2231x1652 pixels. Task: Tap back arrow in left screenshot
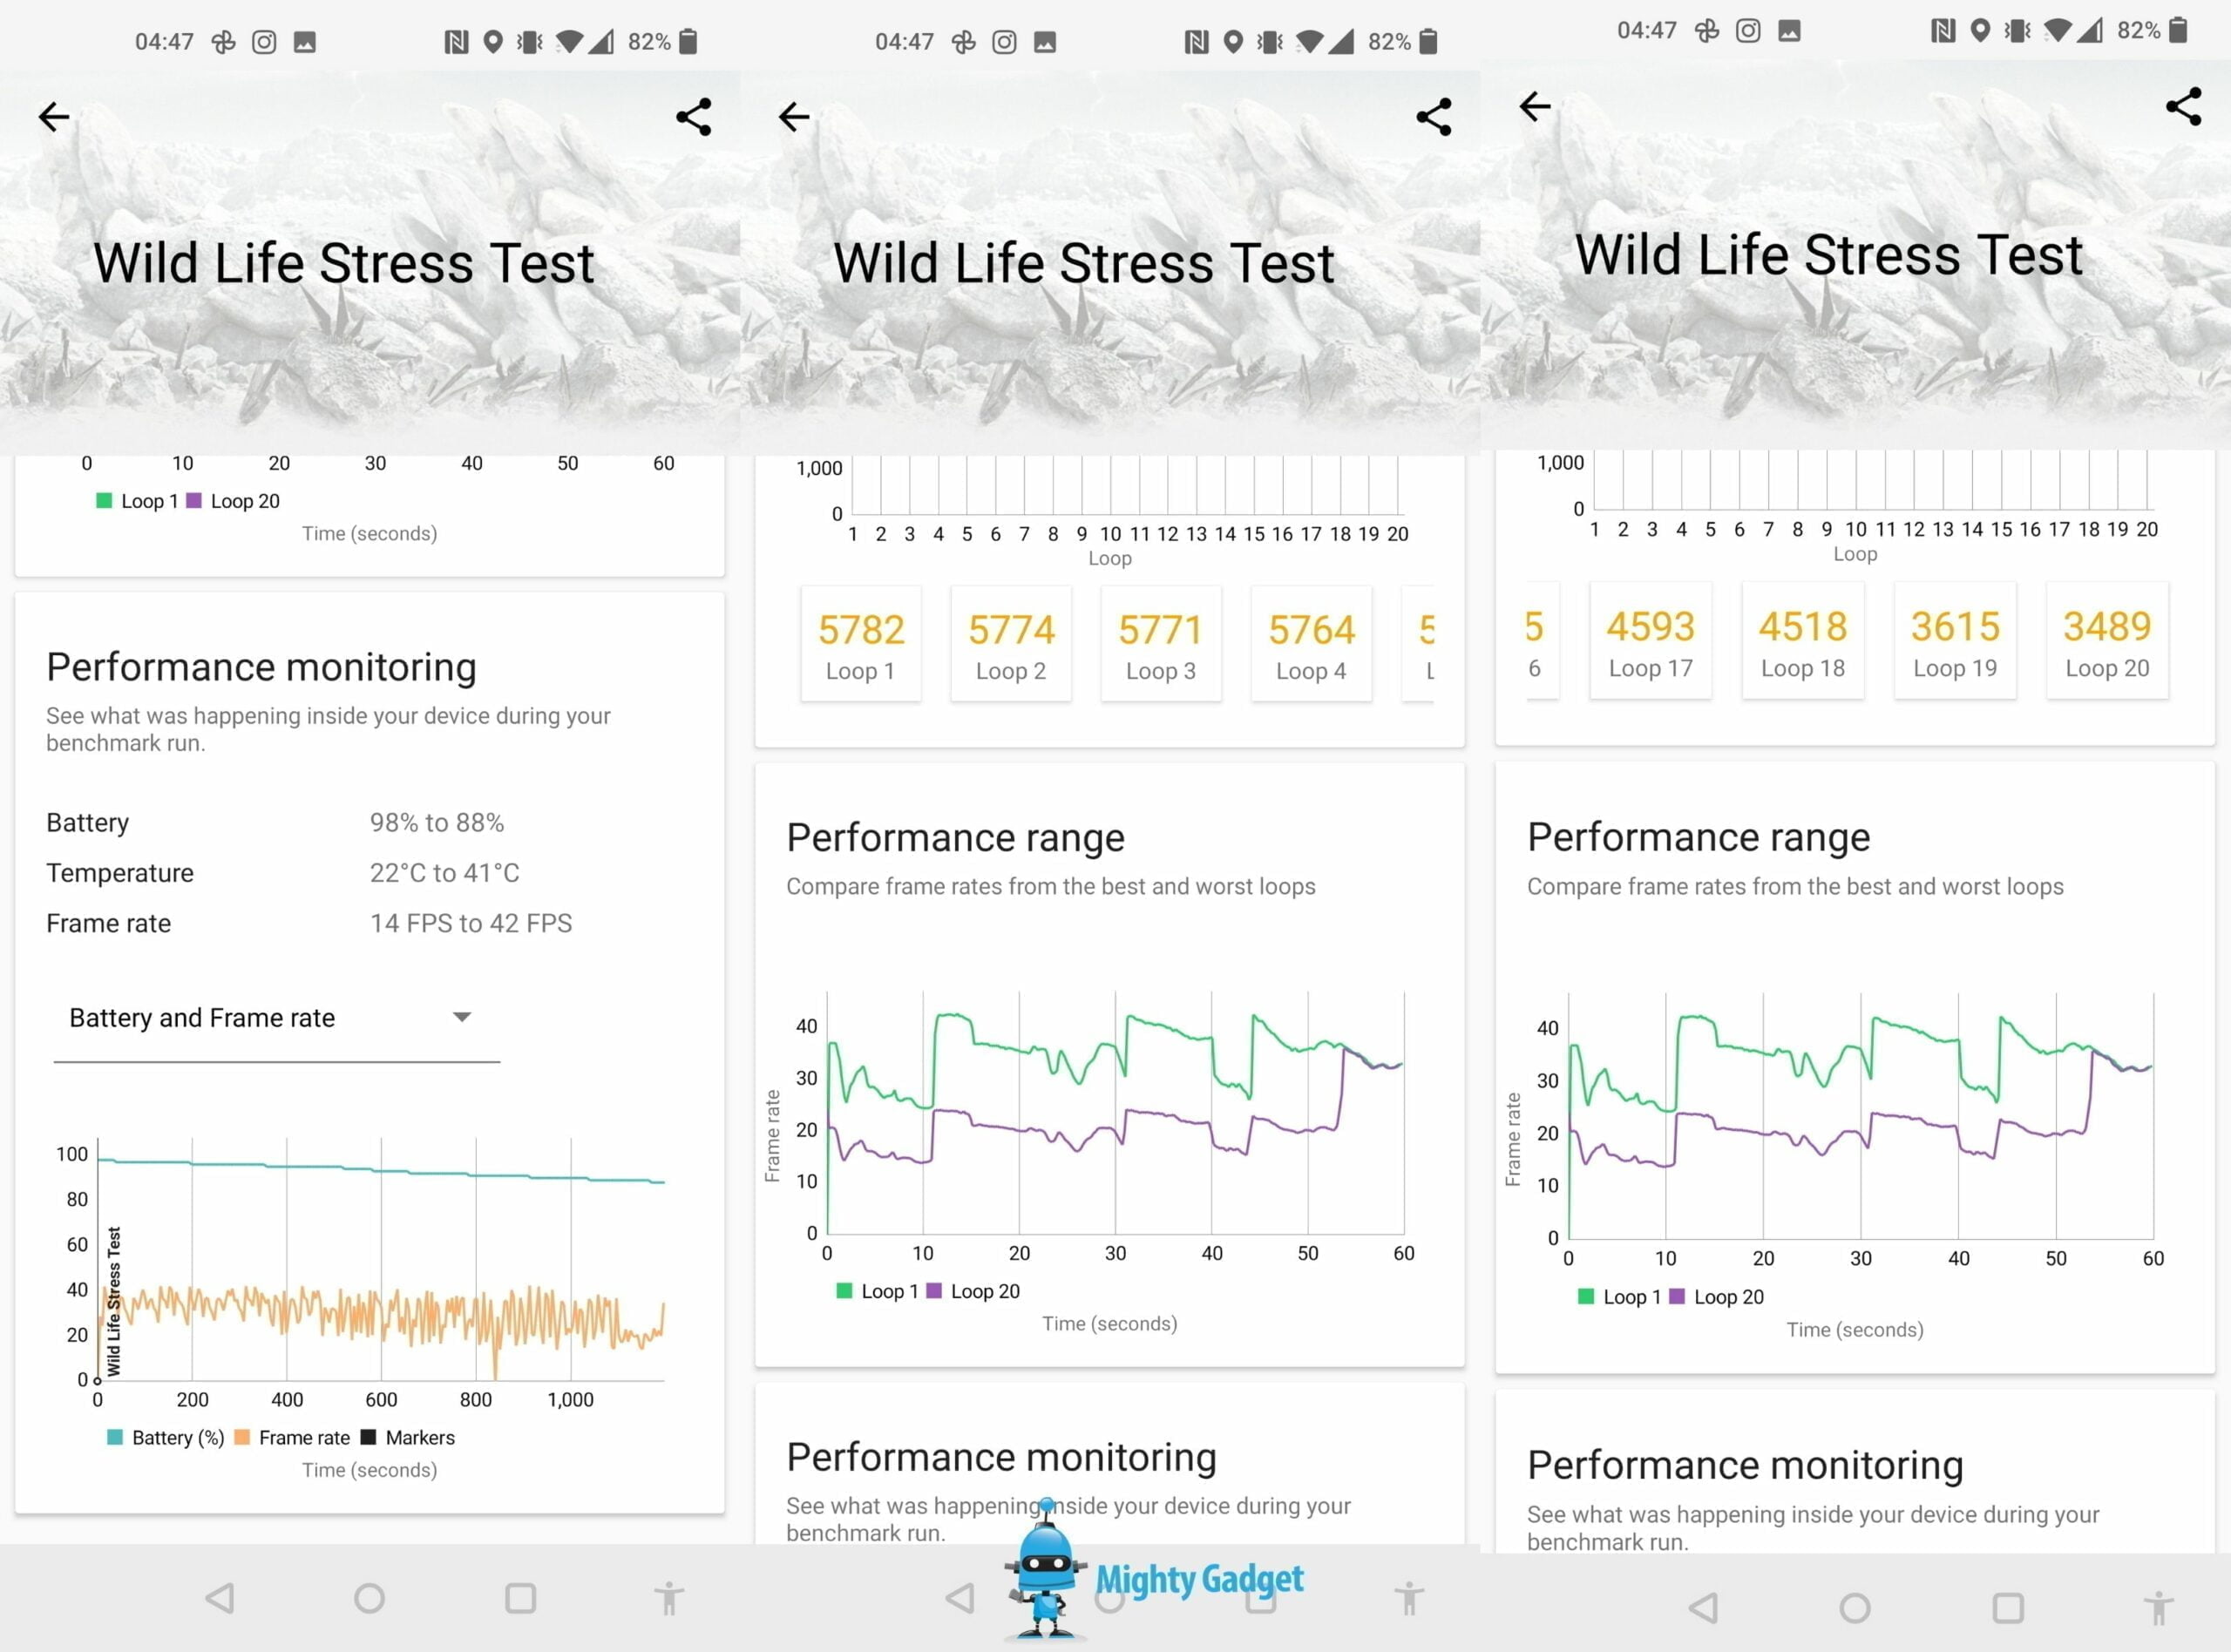[x=54, y=117]
